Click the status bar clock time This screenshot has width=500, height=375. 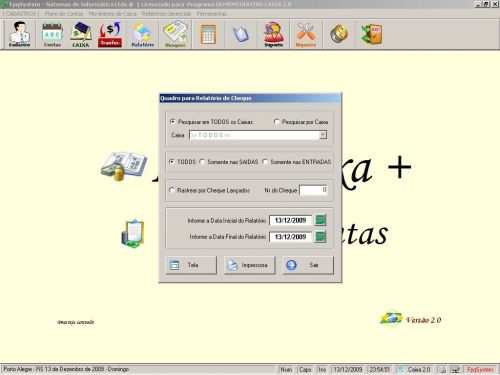coord(379,369)
